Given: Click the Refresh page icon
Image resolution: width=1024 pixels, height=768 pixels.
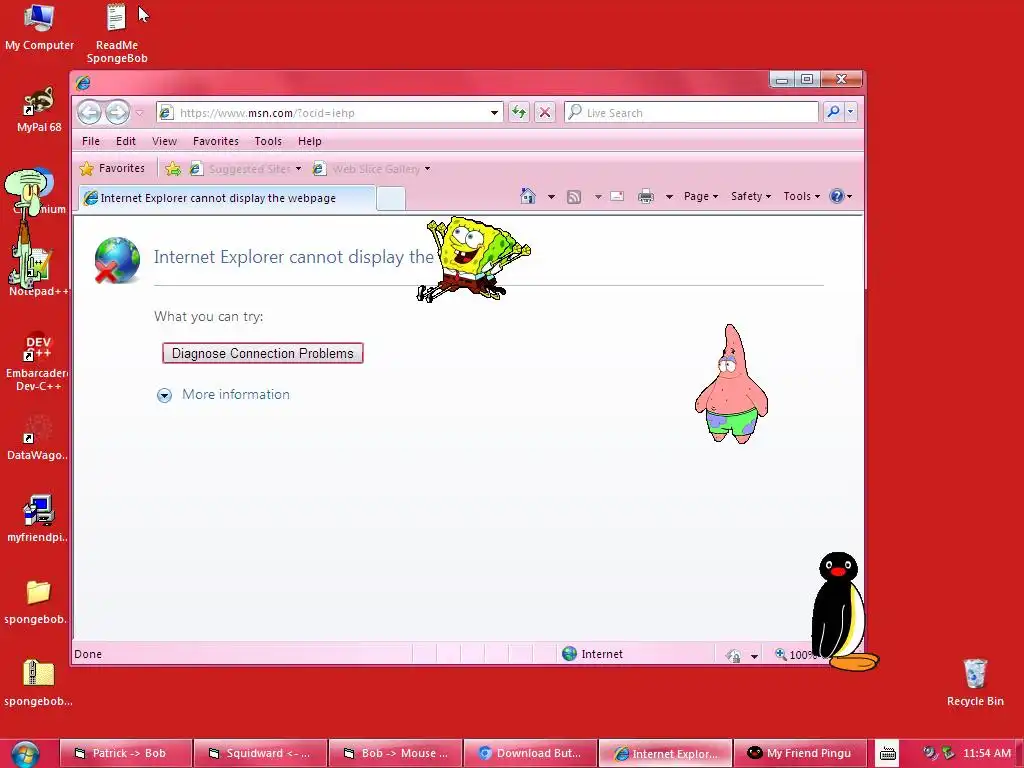Looking at the screenshot, I should point(519,112).
